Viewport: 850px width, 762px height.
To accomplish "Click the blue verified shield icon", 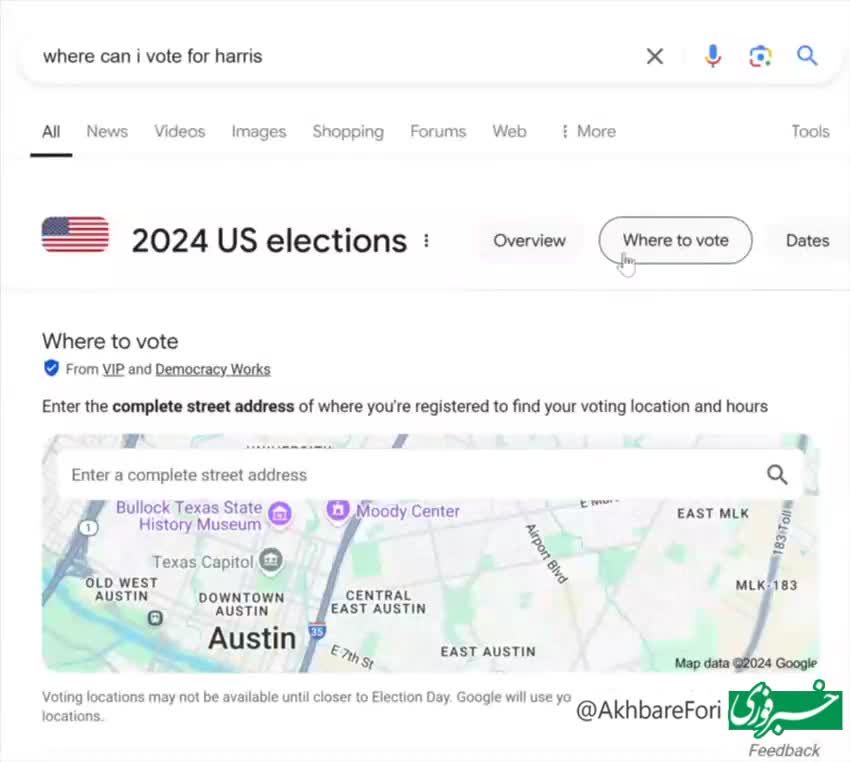I will coord(51,369).
